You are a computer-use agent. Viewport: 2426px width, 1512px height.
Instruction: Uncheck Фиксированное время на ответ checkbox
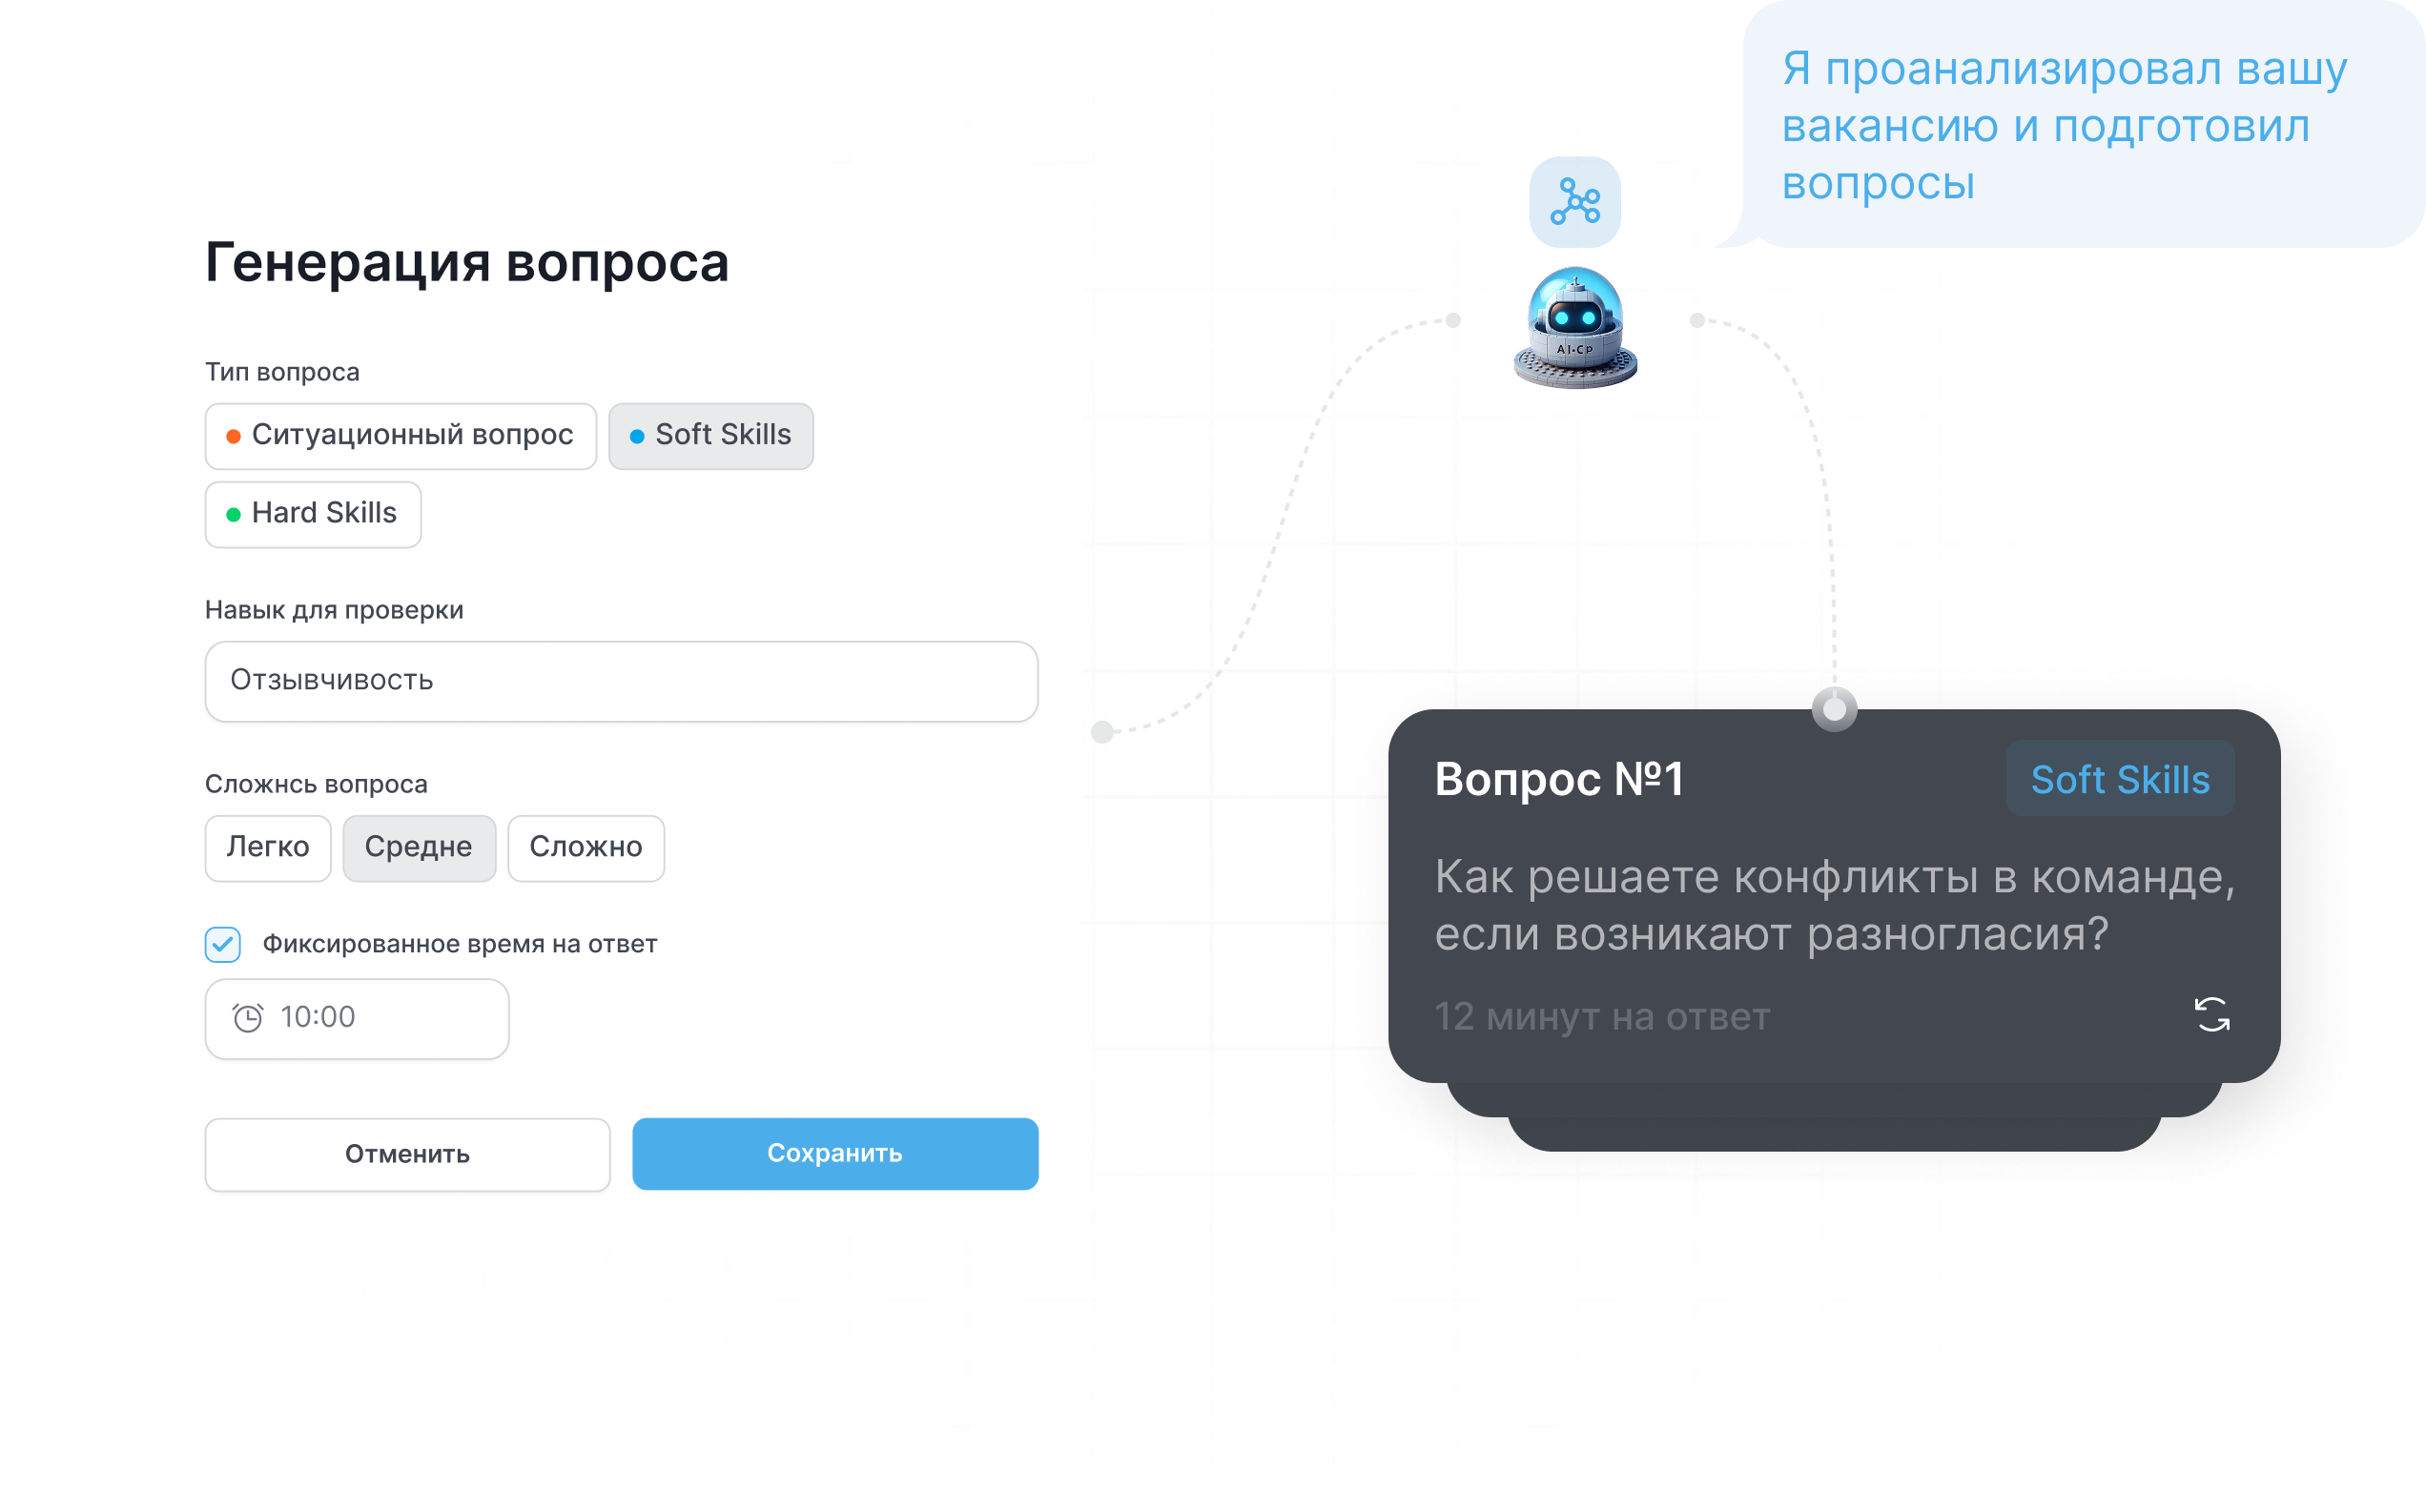pyautogui.click(x=222, y=944)
